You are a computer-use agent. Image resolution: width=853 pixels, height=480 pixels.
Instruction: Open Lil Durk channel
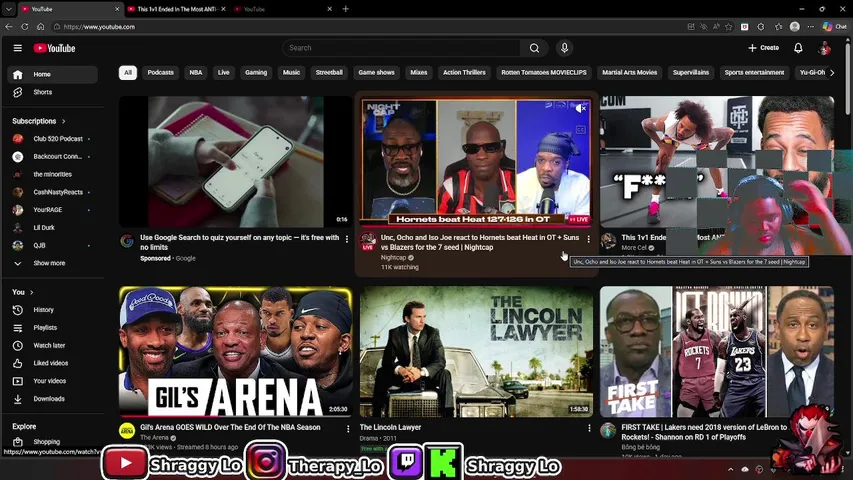53,227
